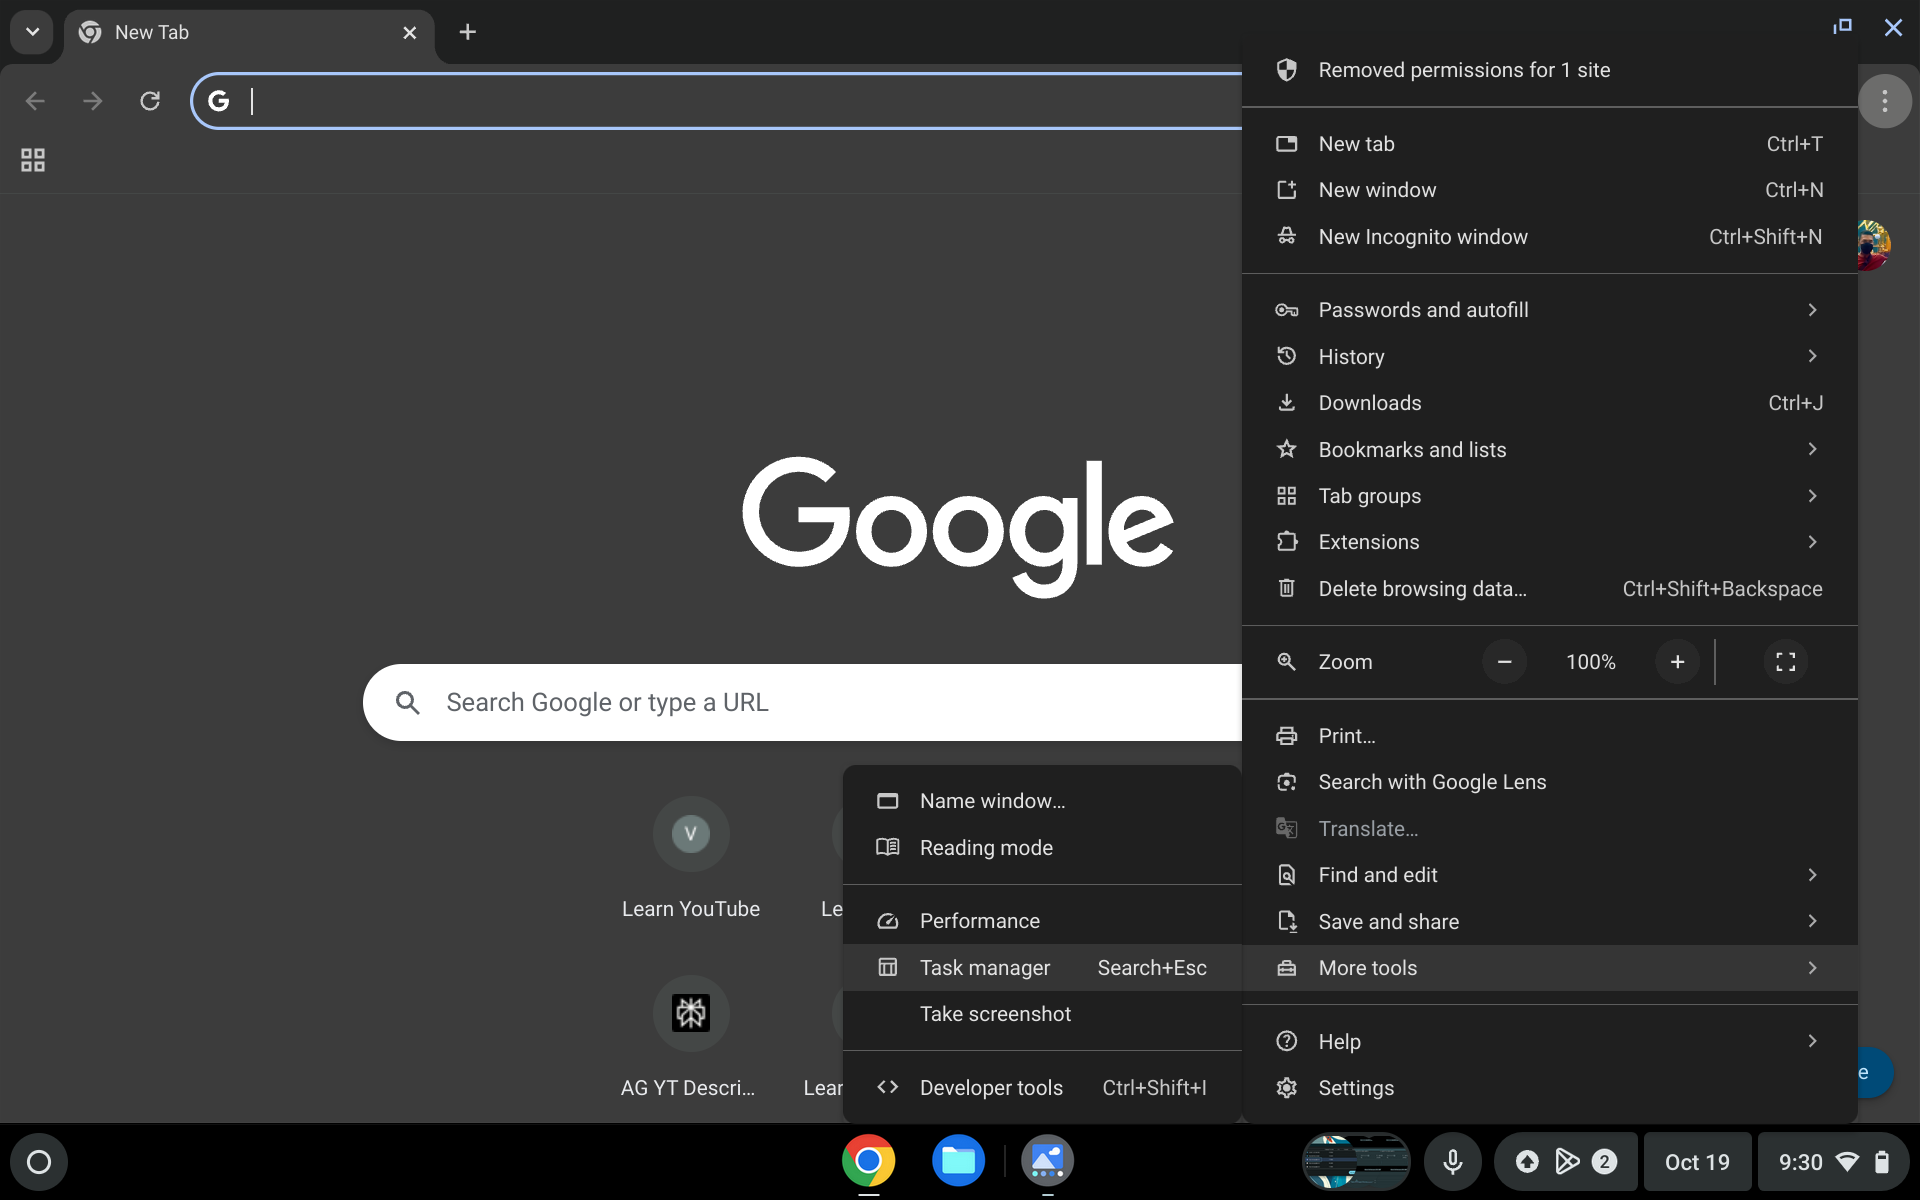Click the Search Google or type a URL box
1920x1200 pixels.
[x=802, y=703]
